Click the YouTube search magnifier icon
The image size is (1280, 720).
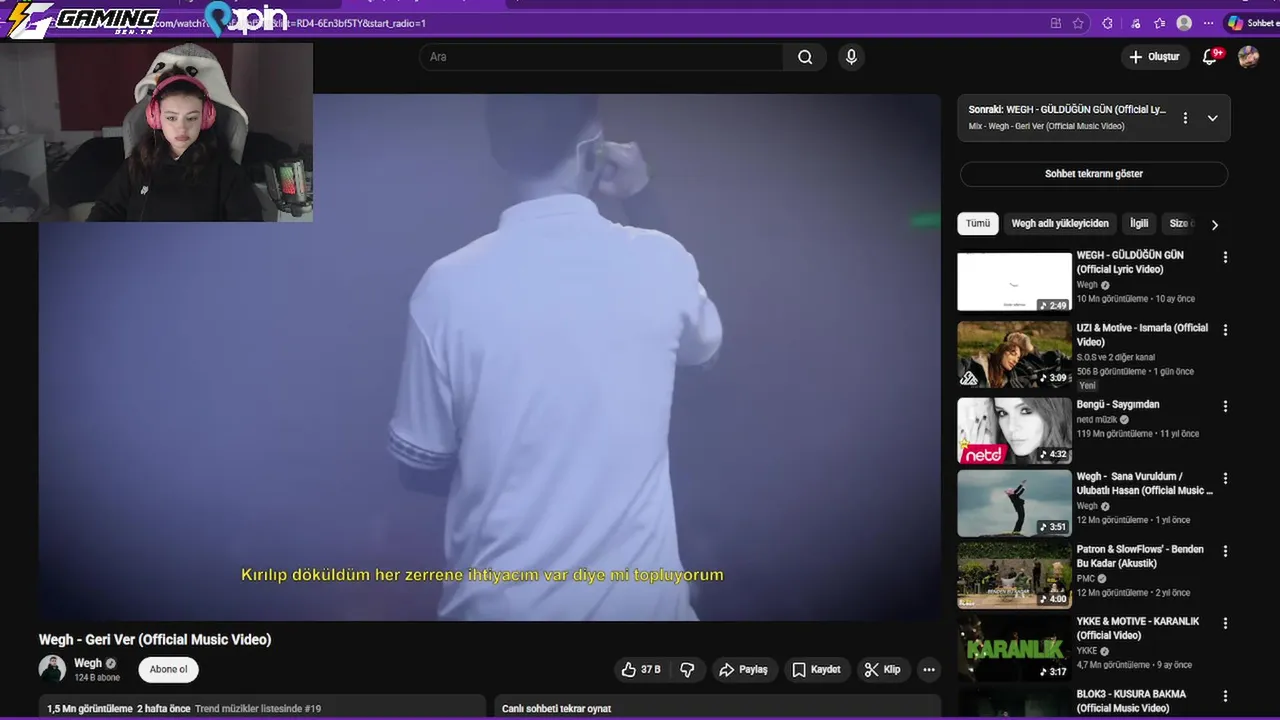pyautogui.click(x=805, y=57)
